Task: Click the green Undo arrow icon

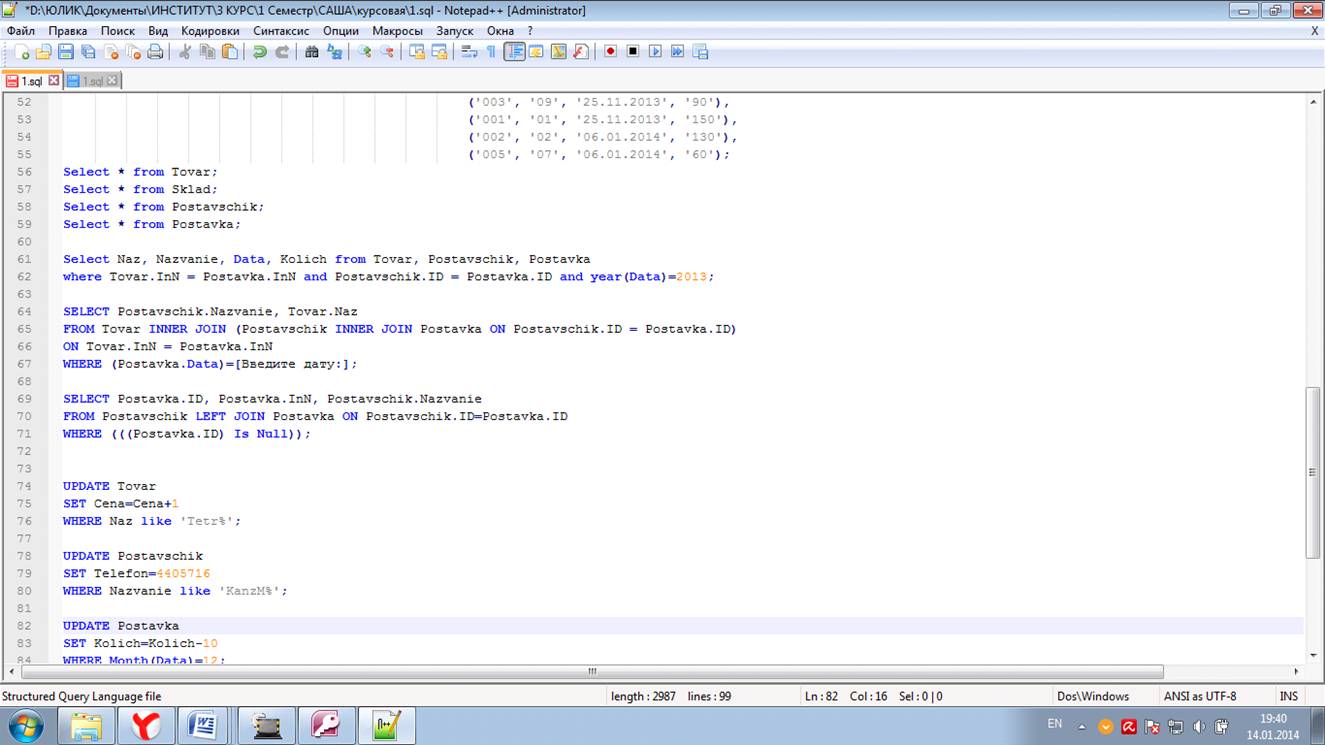Action: [259, 52]
